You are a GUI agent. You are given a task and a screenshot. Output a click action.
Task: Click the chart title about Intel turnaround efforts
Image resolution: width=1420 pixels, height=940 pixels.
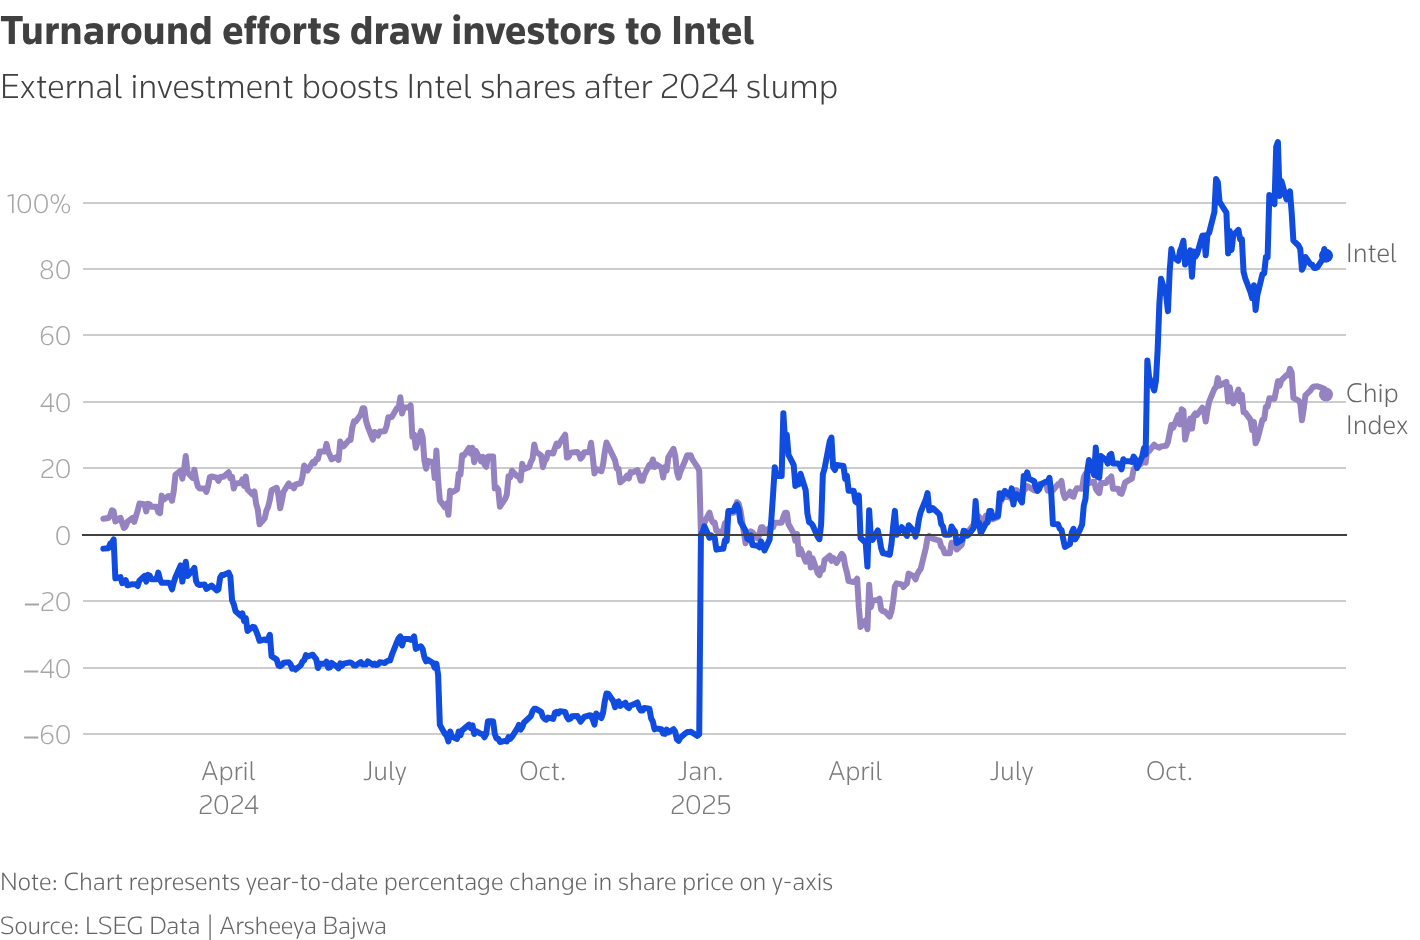click(x=377, y=32)
